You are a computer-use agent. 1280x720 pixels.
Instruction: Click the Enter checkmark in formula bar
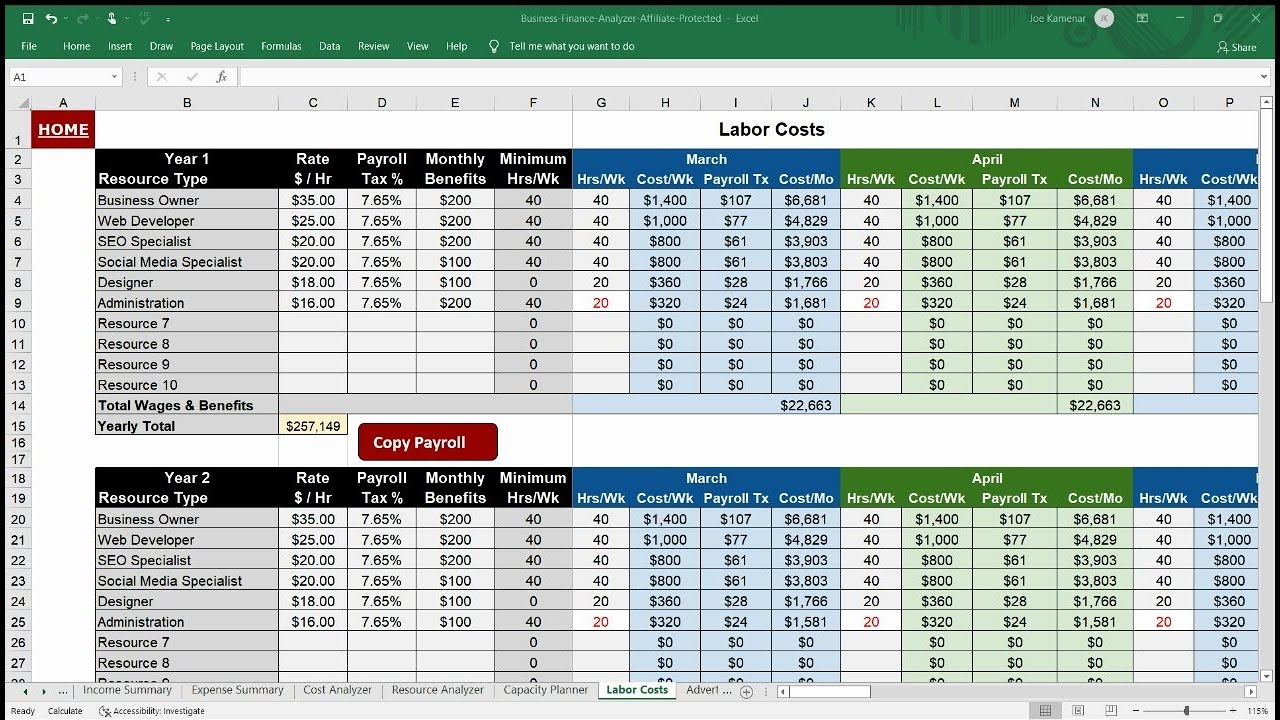tap(192, 77)
